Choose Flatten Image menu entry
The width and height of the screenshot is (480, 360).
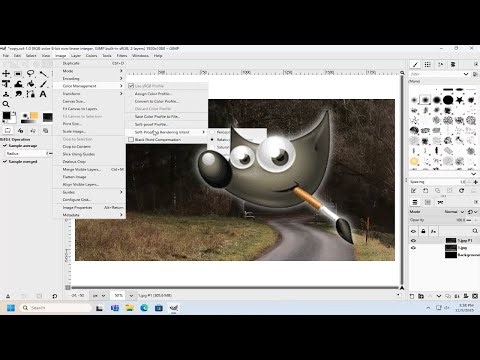tap(90, 177)
